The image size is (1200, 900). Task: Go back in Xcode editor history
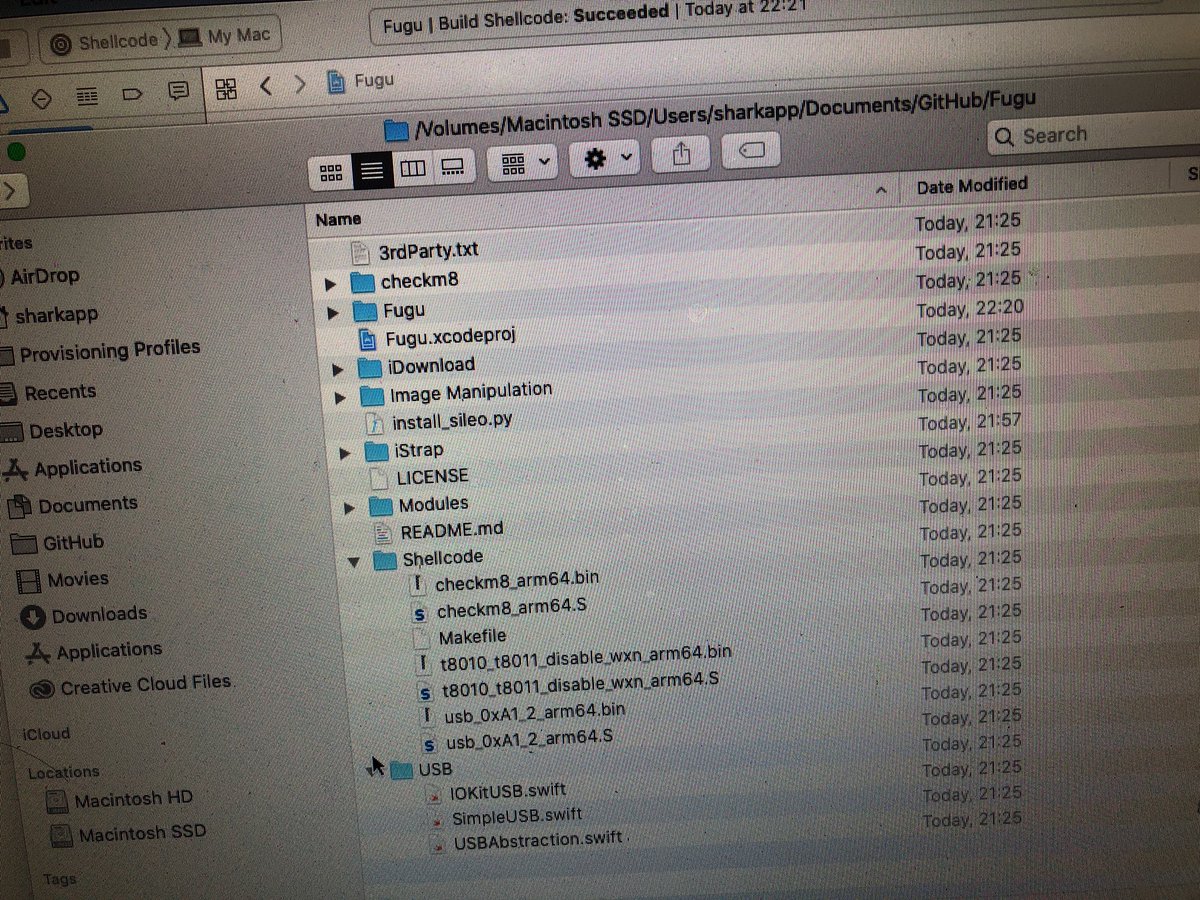(x=266, y=86)
